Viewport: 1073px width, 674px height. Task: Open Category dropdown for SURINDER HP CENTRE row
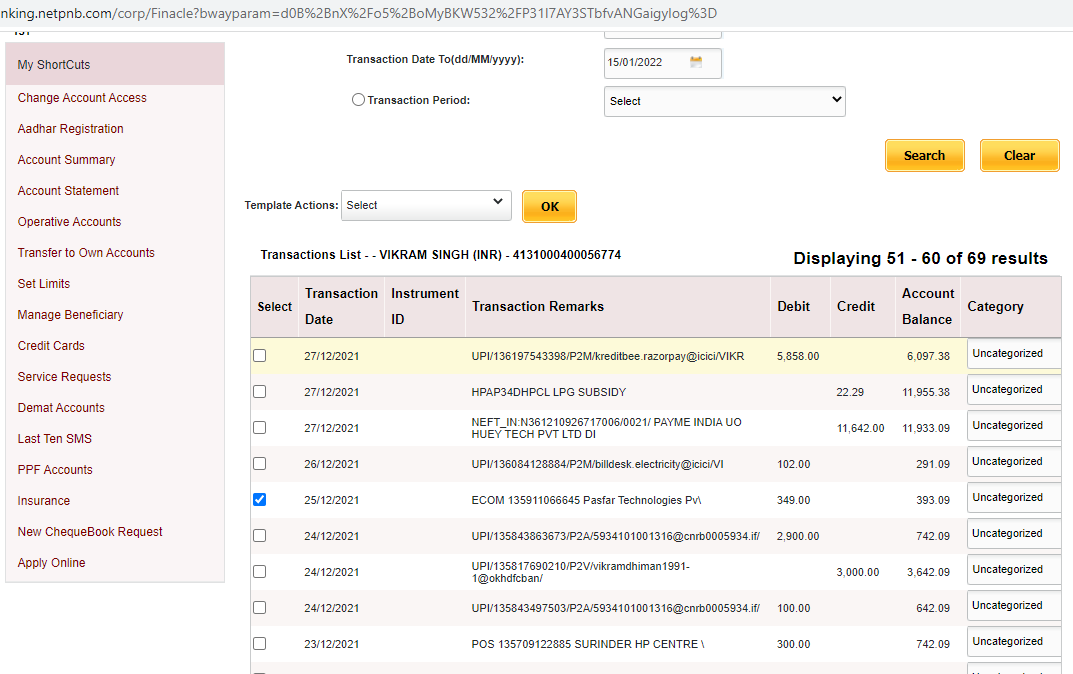click(1012, 642)
